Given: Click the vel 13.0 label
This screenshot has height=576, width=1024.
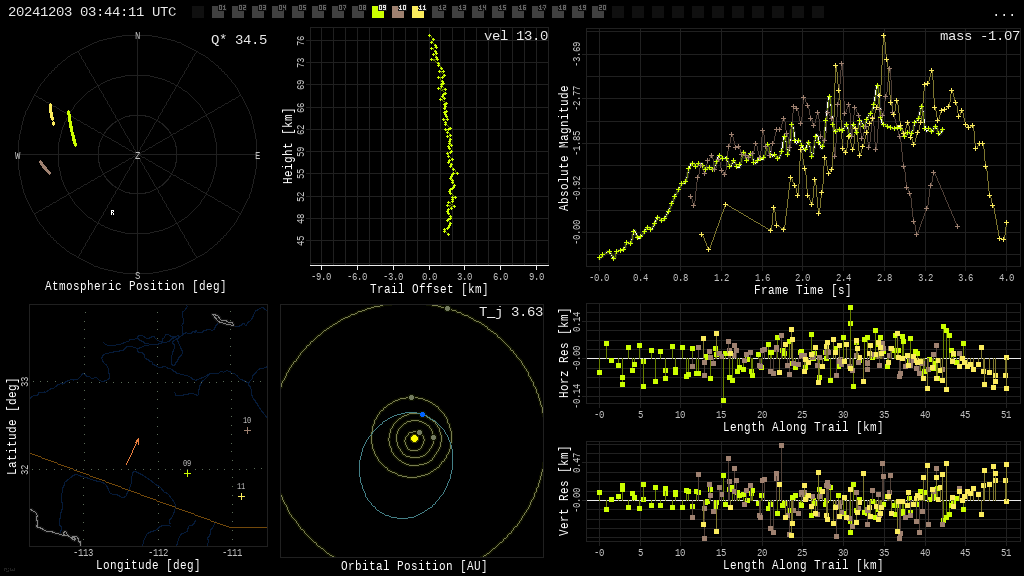Looking at the screenshot, I should 516,36.
